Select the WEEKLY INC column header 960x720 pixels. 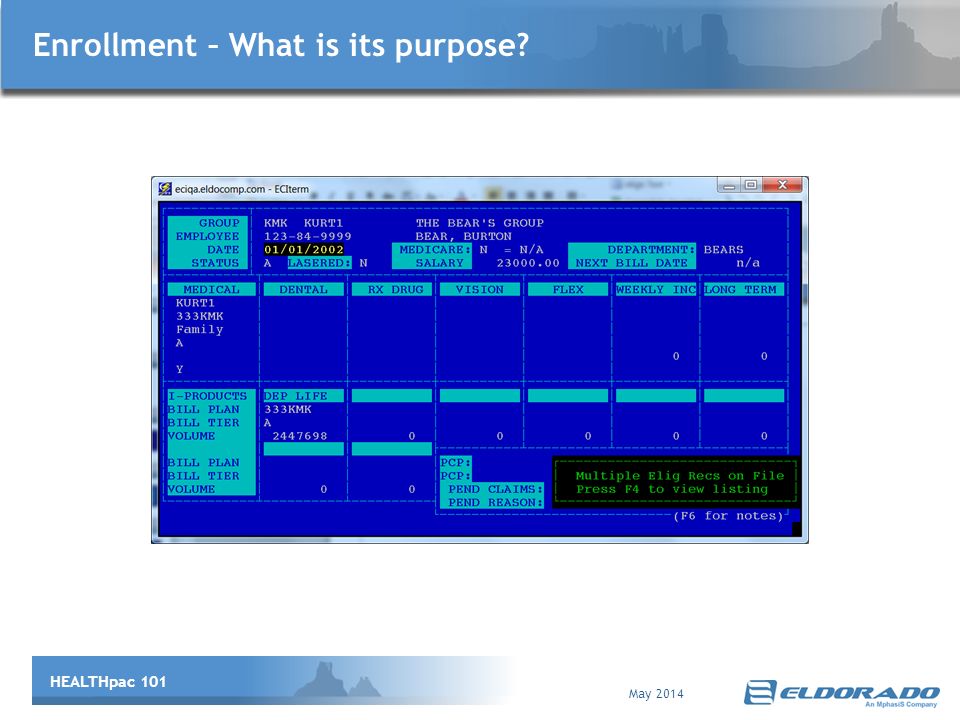coord(656,290)
